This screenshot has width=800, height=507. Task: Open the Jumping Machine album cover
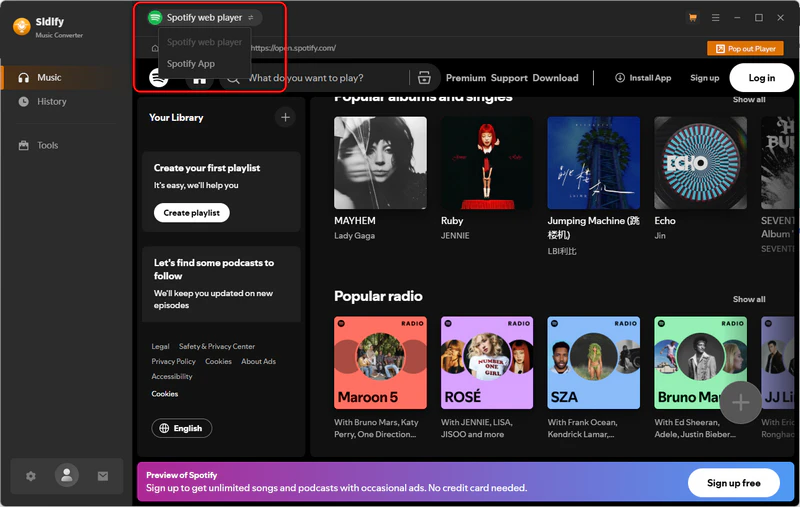tap(593, 163)
